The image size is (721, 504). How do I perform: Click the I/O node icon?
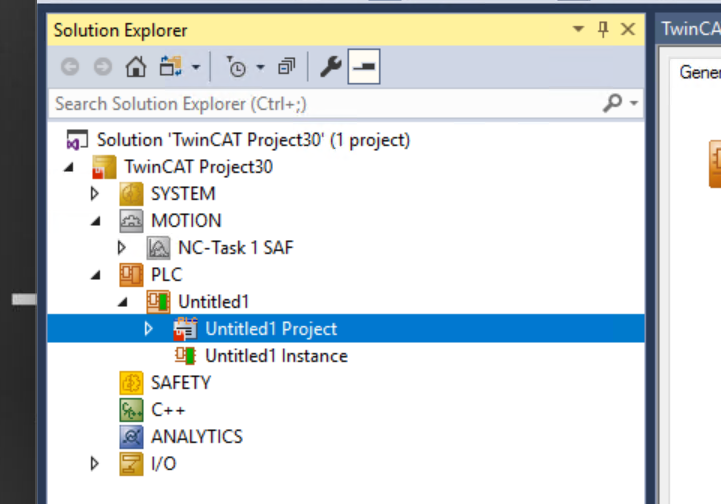tap(131, 464)
